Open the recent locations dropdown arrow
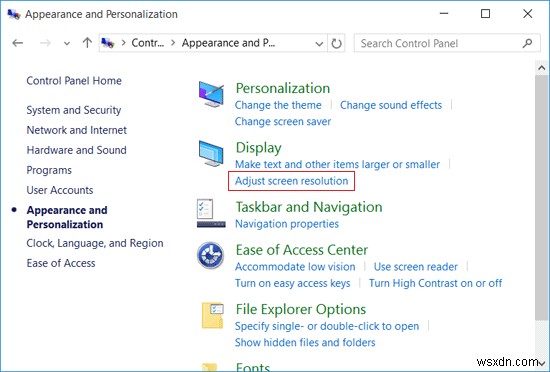Viewport: 550px width, 372px height. 67,43
